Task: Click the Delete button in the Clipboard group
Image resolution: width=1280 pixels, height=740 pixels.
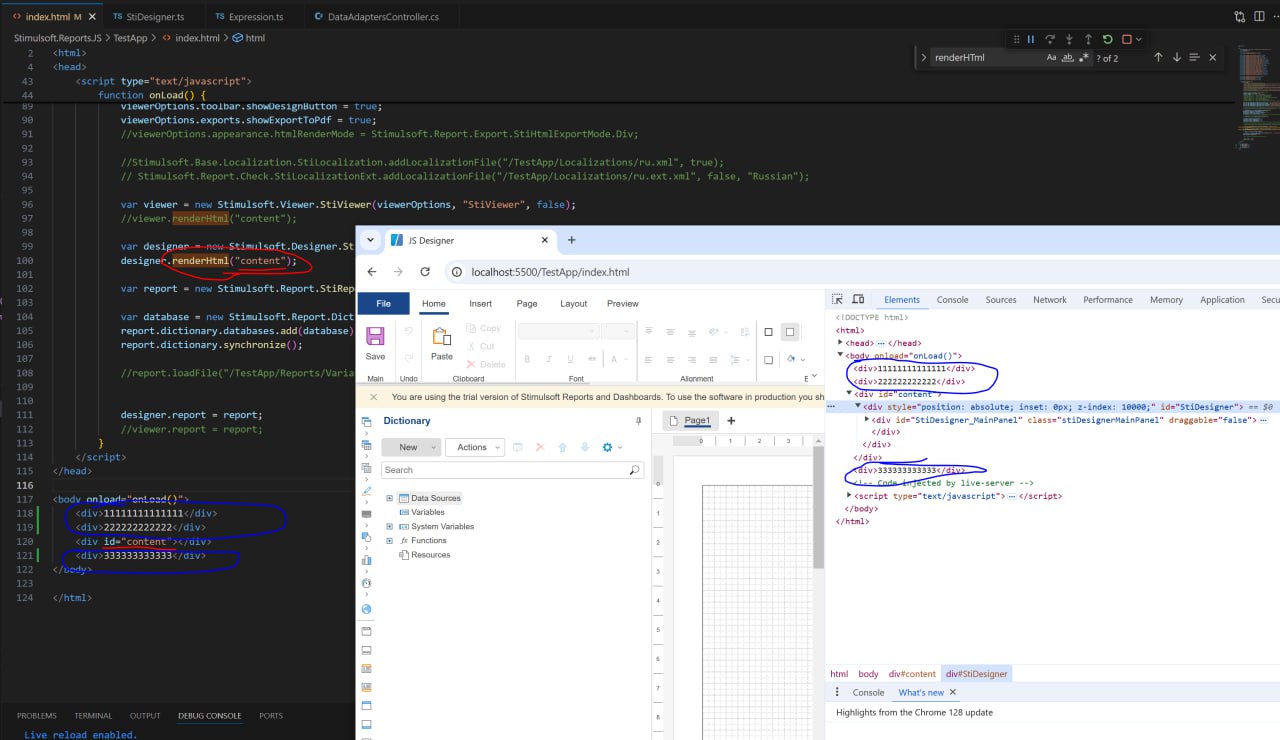Action: point(486,364)
